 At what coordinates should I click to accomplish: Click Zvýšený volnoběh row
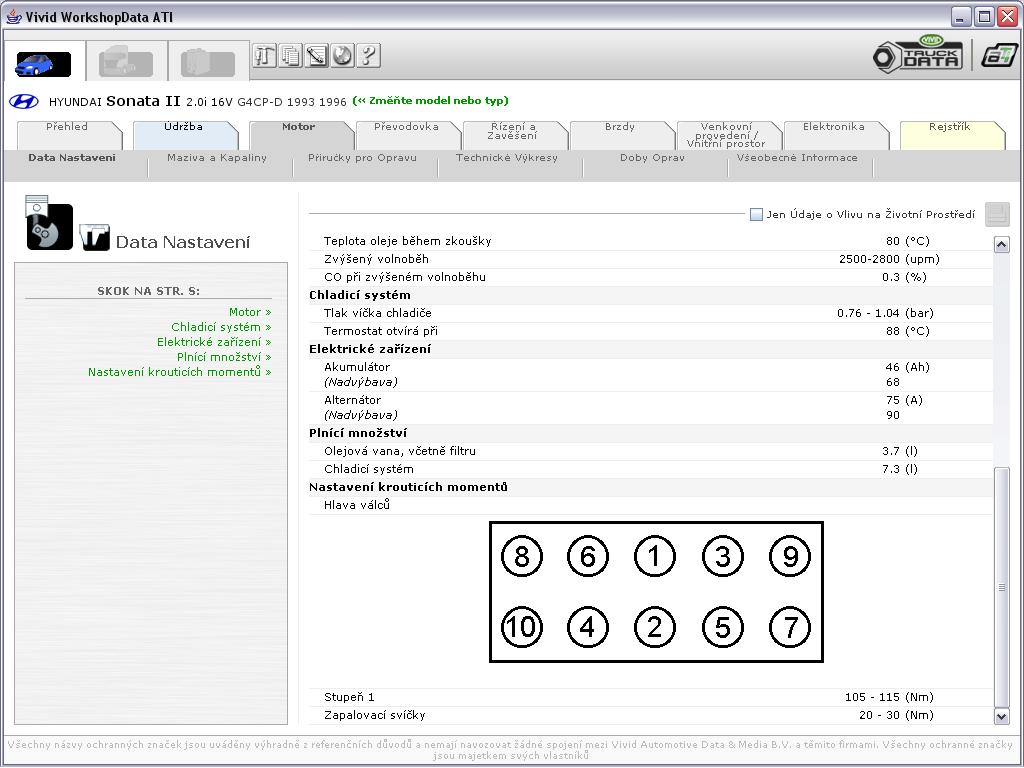tap(650, 259)
